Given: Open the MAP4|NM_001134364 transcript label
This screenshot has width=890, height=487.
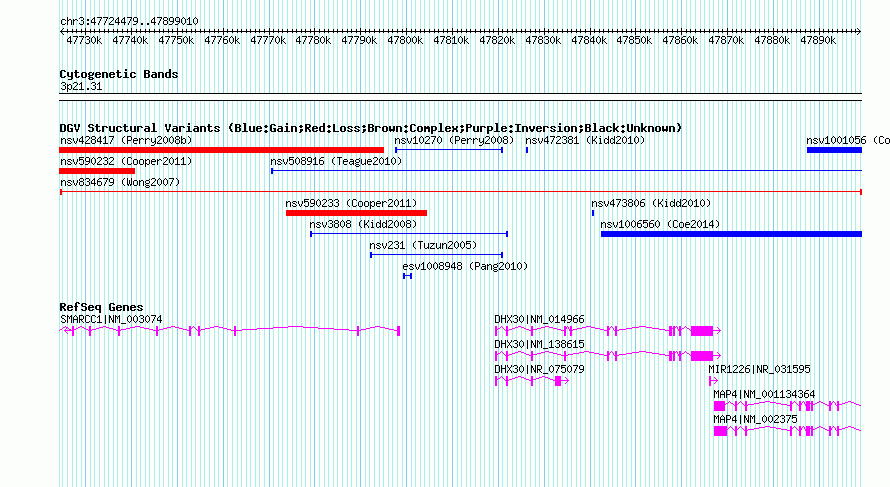Looking at the screenshot, I should pyautogui.click(x=764, y=394).
